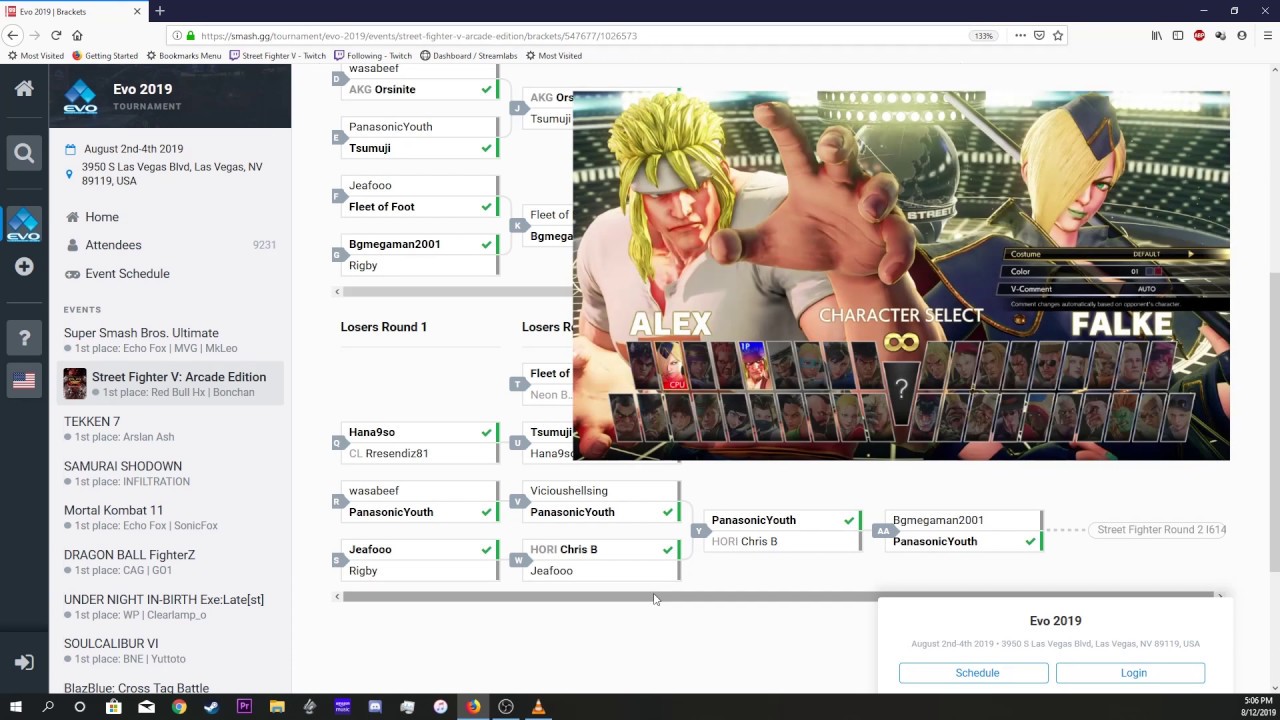Select DRAGON BALL FighterZ event
The image size is (1280, 720).
click(129, 555)
